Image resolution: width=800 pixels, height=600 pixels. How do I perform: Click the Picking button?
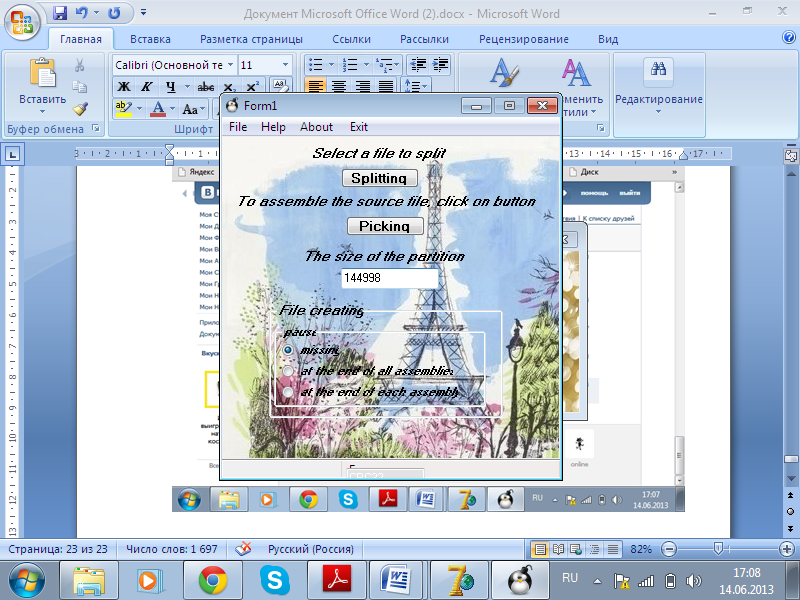tap(385, 226)
